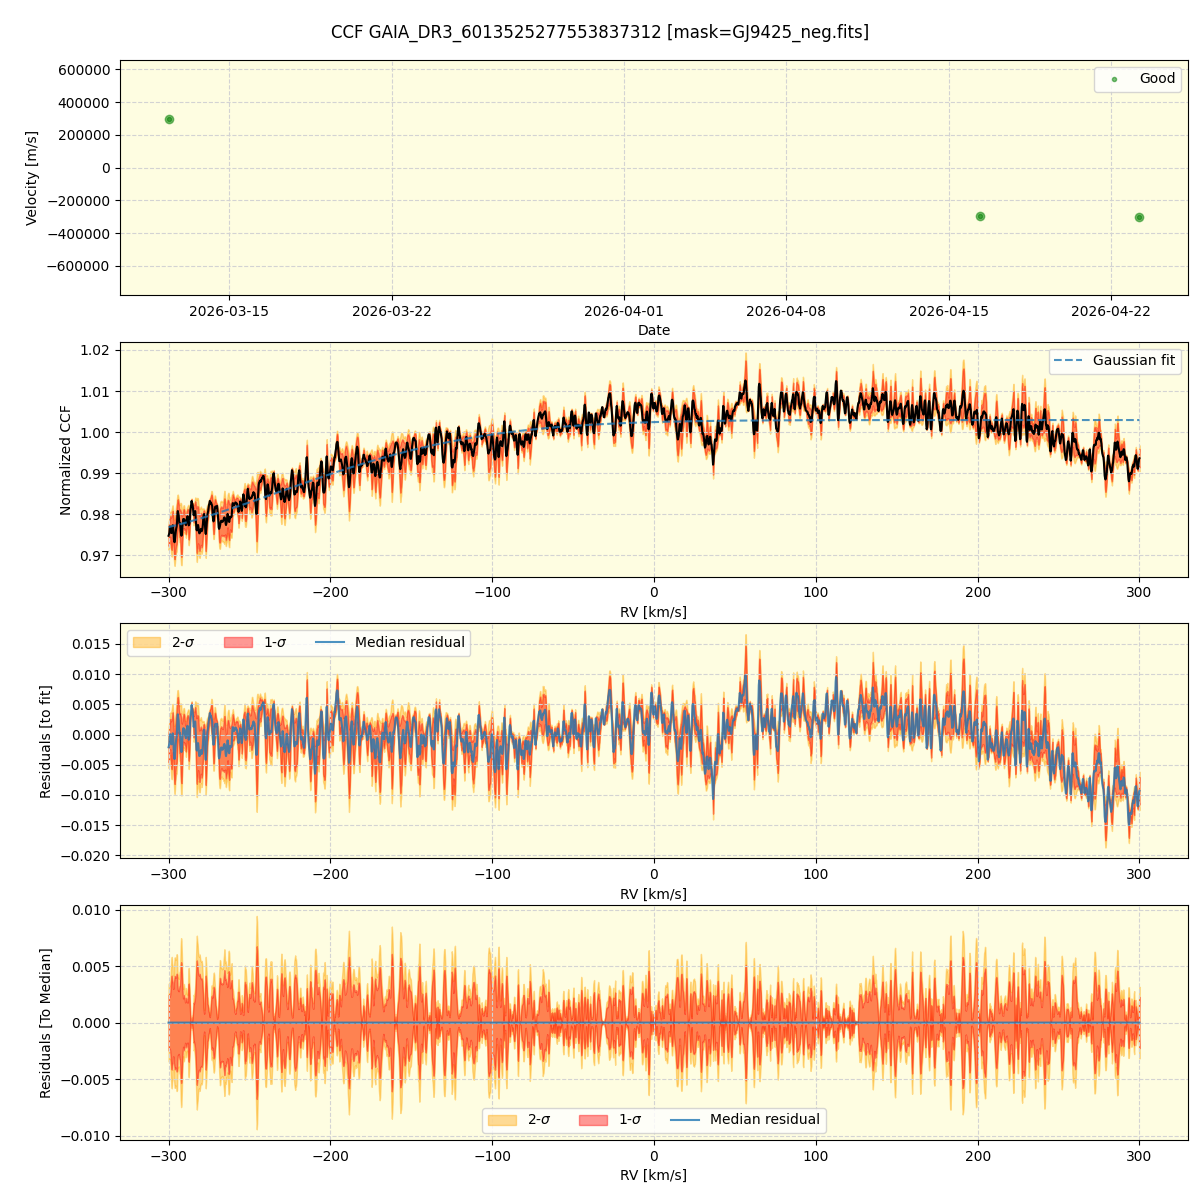Click 2-σ swatch in third panel legend

tap(146, 642)
